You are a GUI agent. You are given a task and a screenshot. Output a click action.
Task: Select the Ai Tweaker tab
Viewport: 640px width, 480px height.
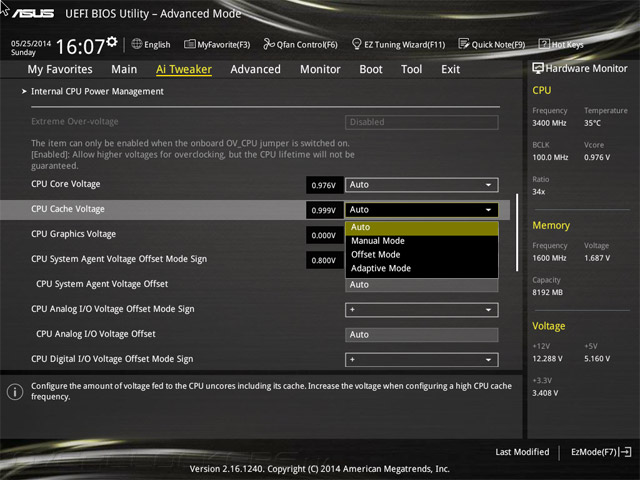pos(184,69)
